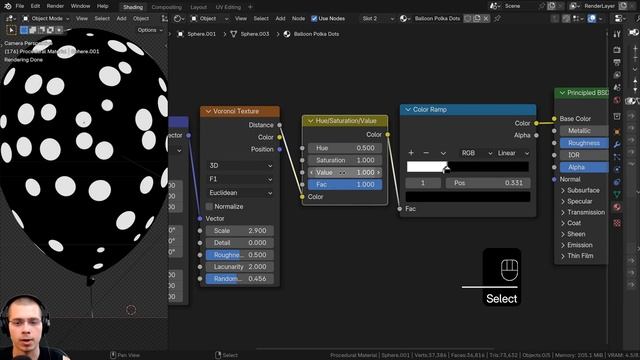
Task: Open the Slot 2 material slot dropdown
Action: (378, 18)
